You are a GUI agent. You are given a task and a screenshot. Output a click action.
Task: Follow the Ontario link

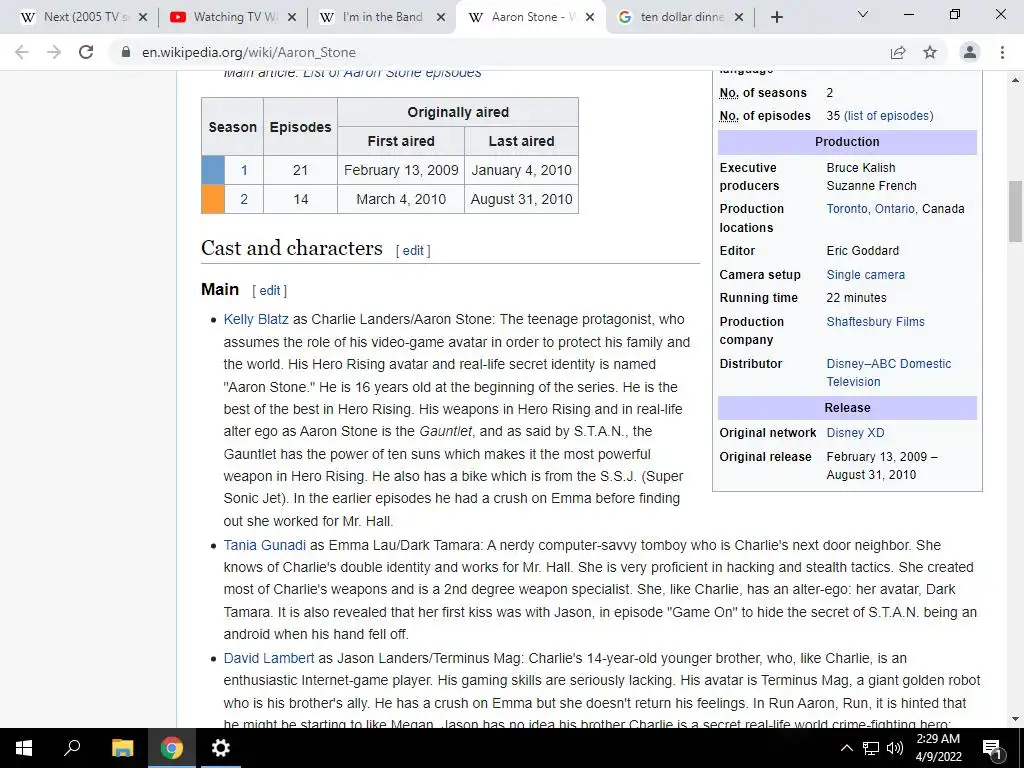895,209
